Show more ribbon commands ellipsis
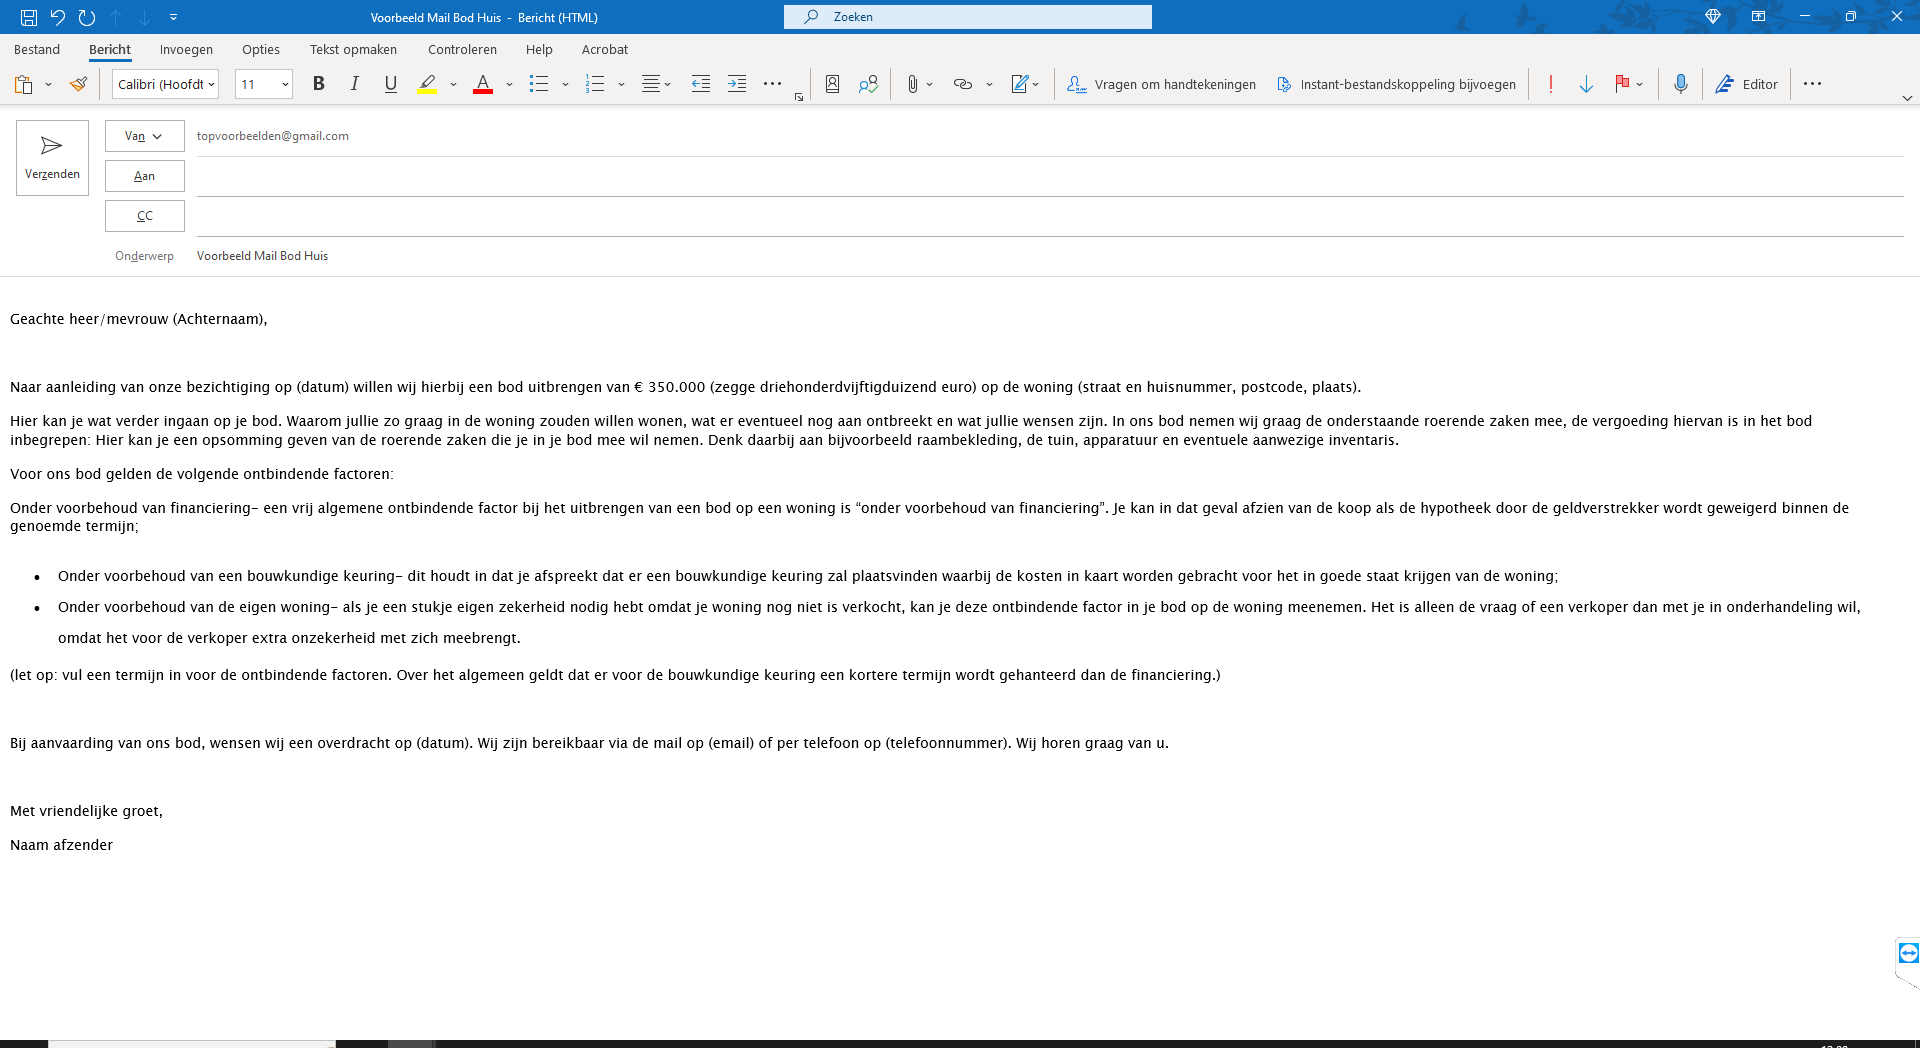Image resolution: width=1920 pixels, height=1048 pixels. [1812, 85]
